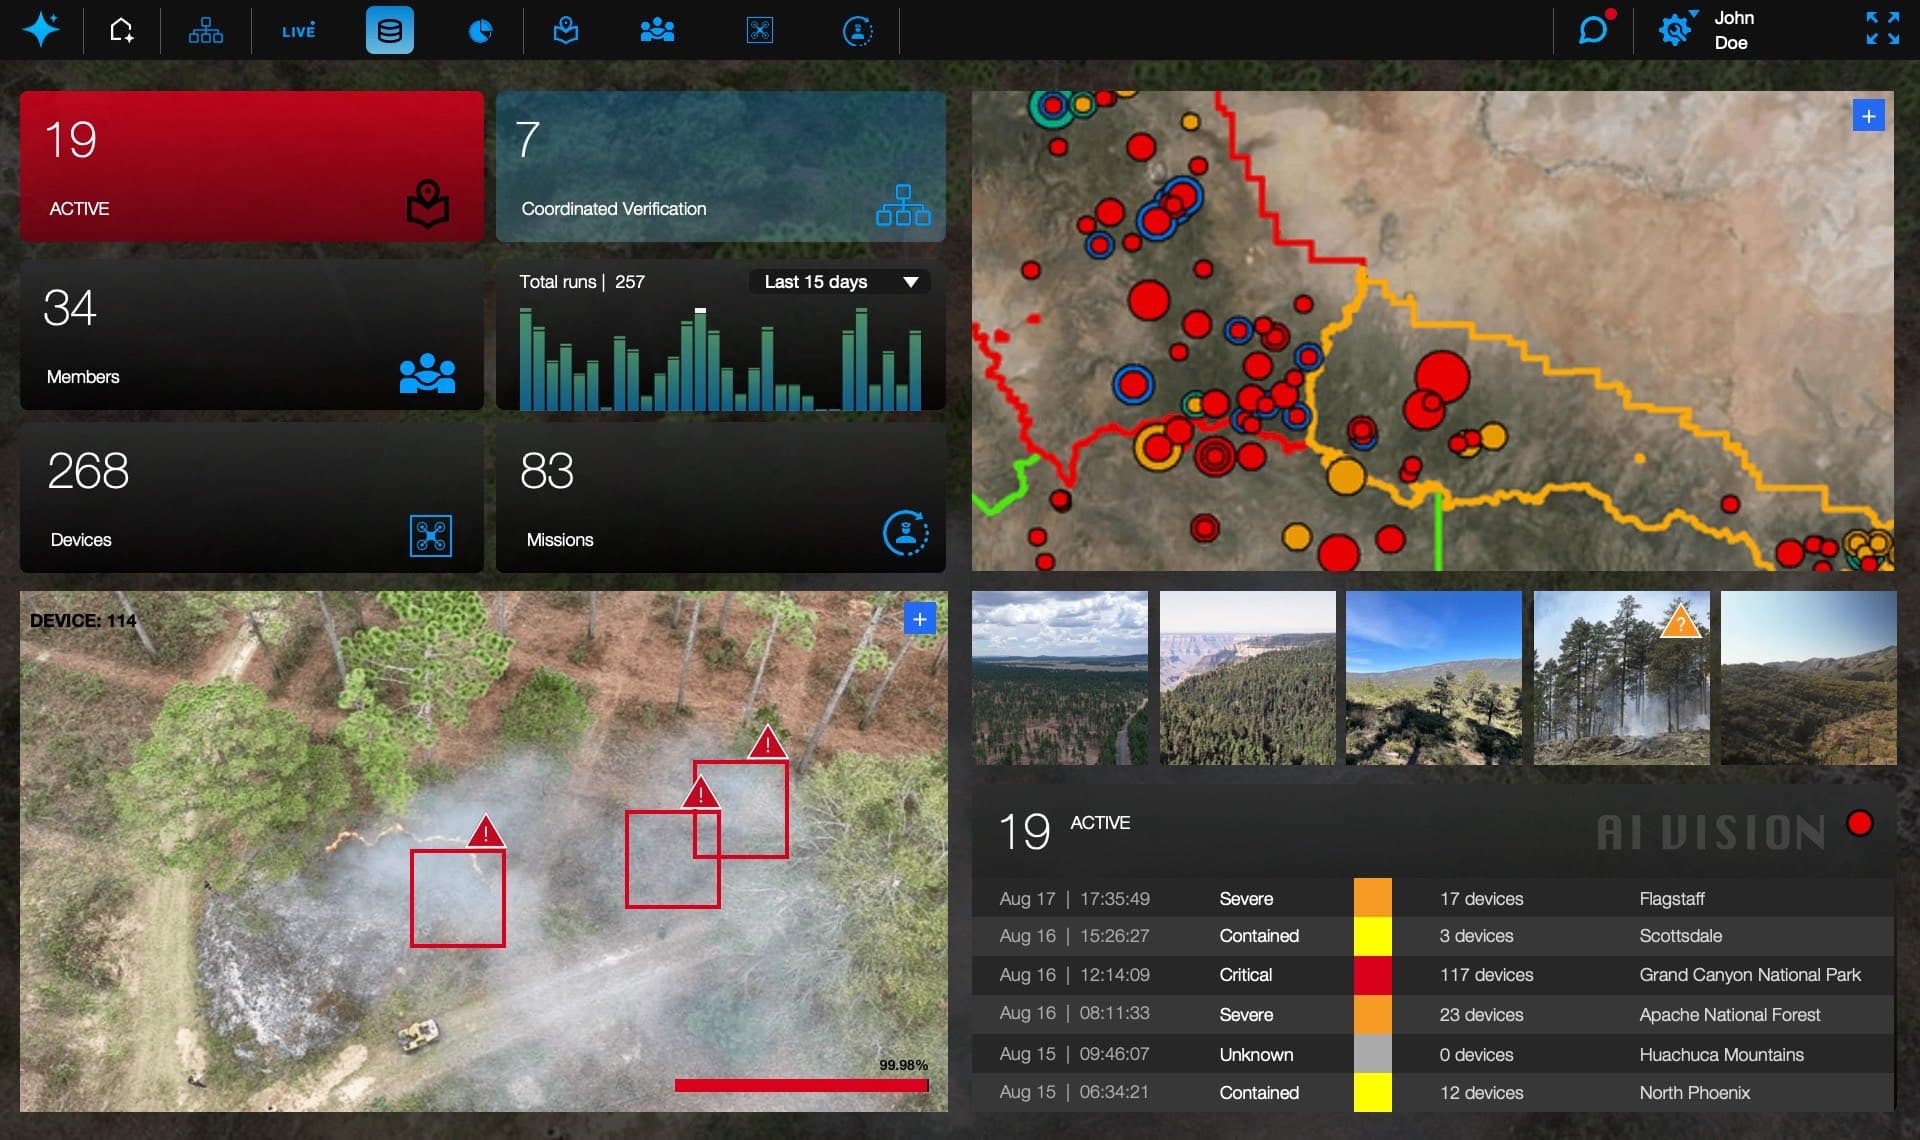Click the home icon in the top bar

[x=121, y=30]
